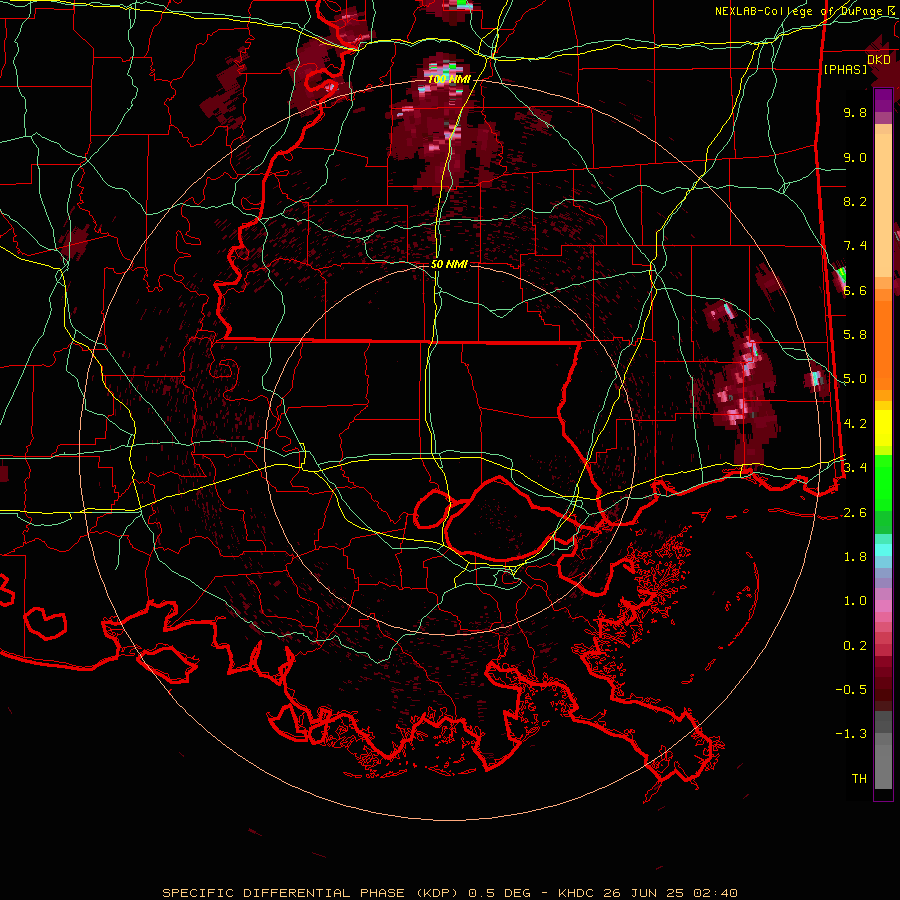Select the -0.5 scale value
The image size is (900, 900).
pos(851,690)
